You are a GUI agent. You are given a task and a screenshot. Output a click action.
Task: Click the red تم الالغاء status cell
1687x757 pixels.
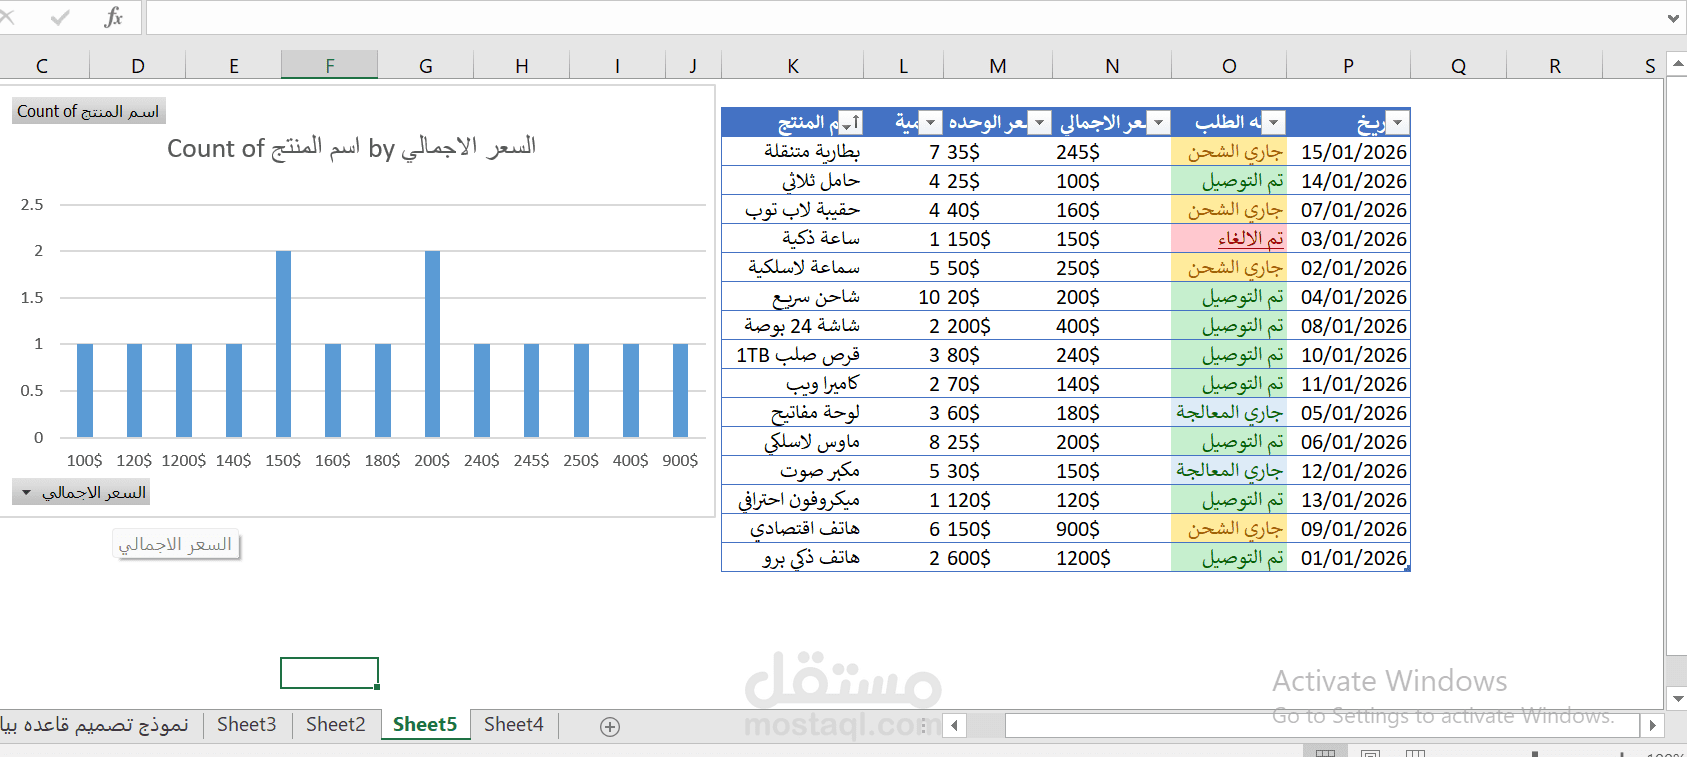click(x=1229, y=239)
